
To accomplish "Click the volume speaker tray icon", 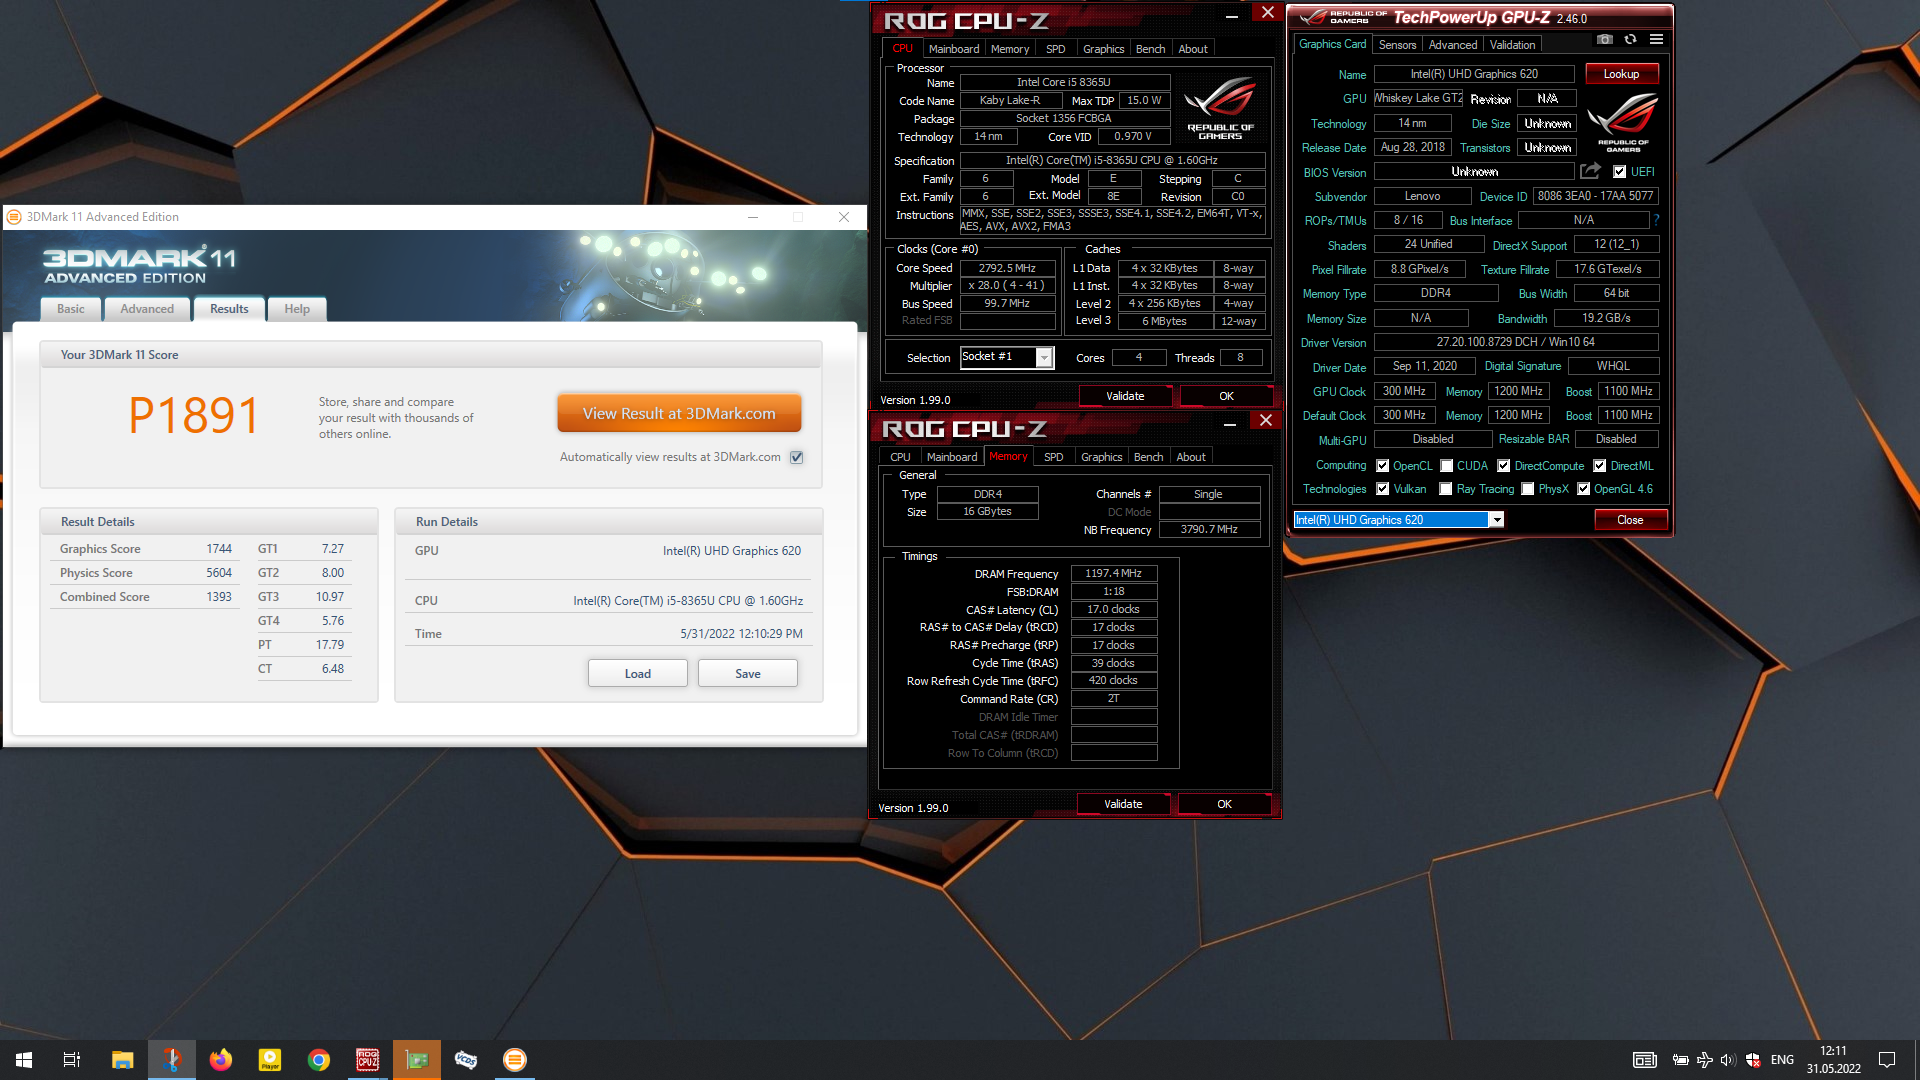I will pyautogui.click(x=1728, y=1060).
